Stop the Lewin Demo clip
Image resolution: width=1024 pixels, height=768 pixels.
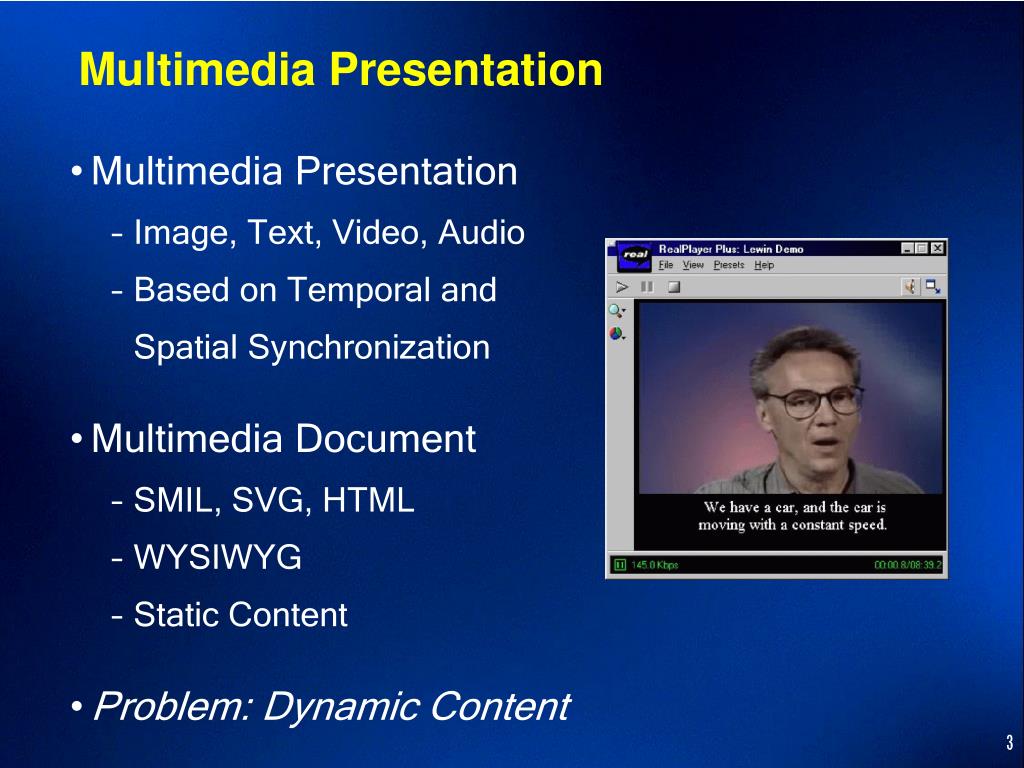(674, 287)
